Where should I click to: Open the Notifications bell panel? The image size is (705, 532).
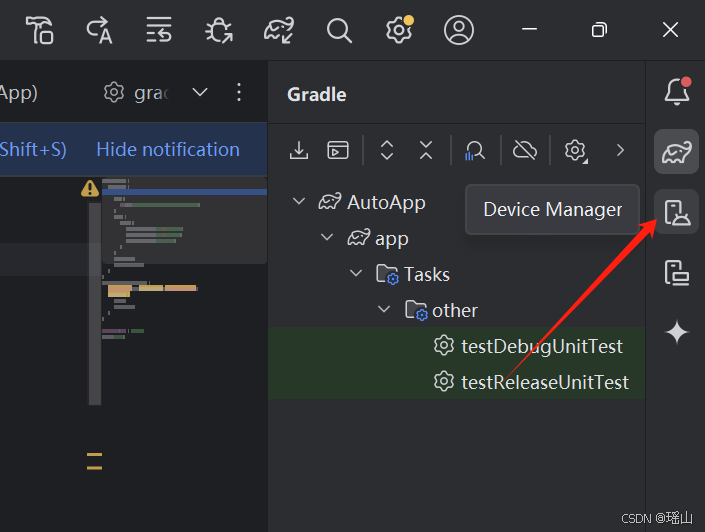click(x=677, y=91)
